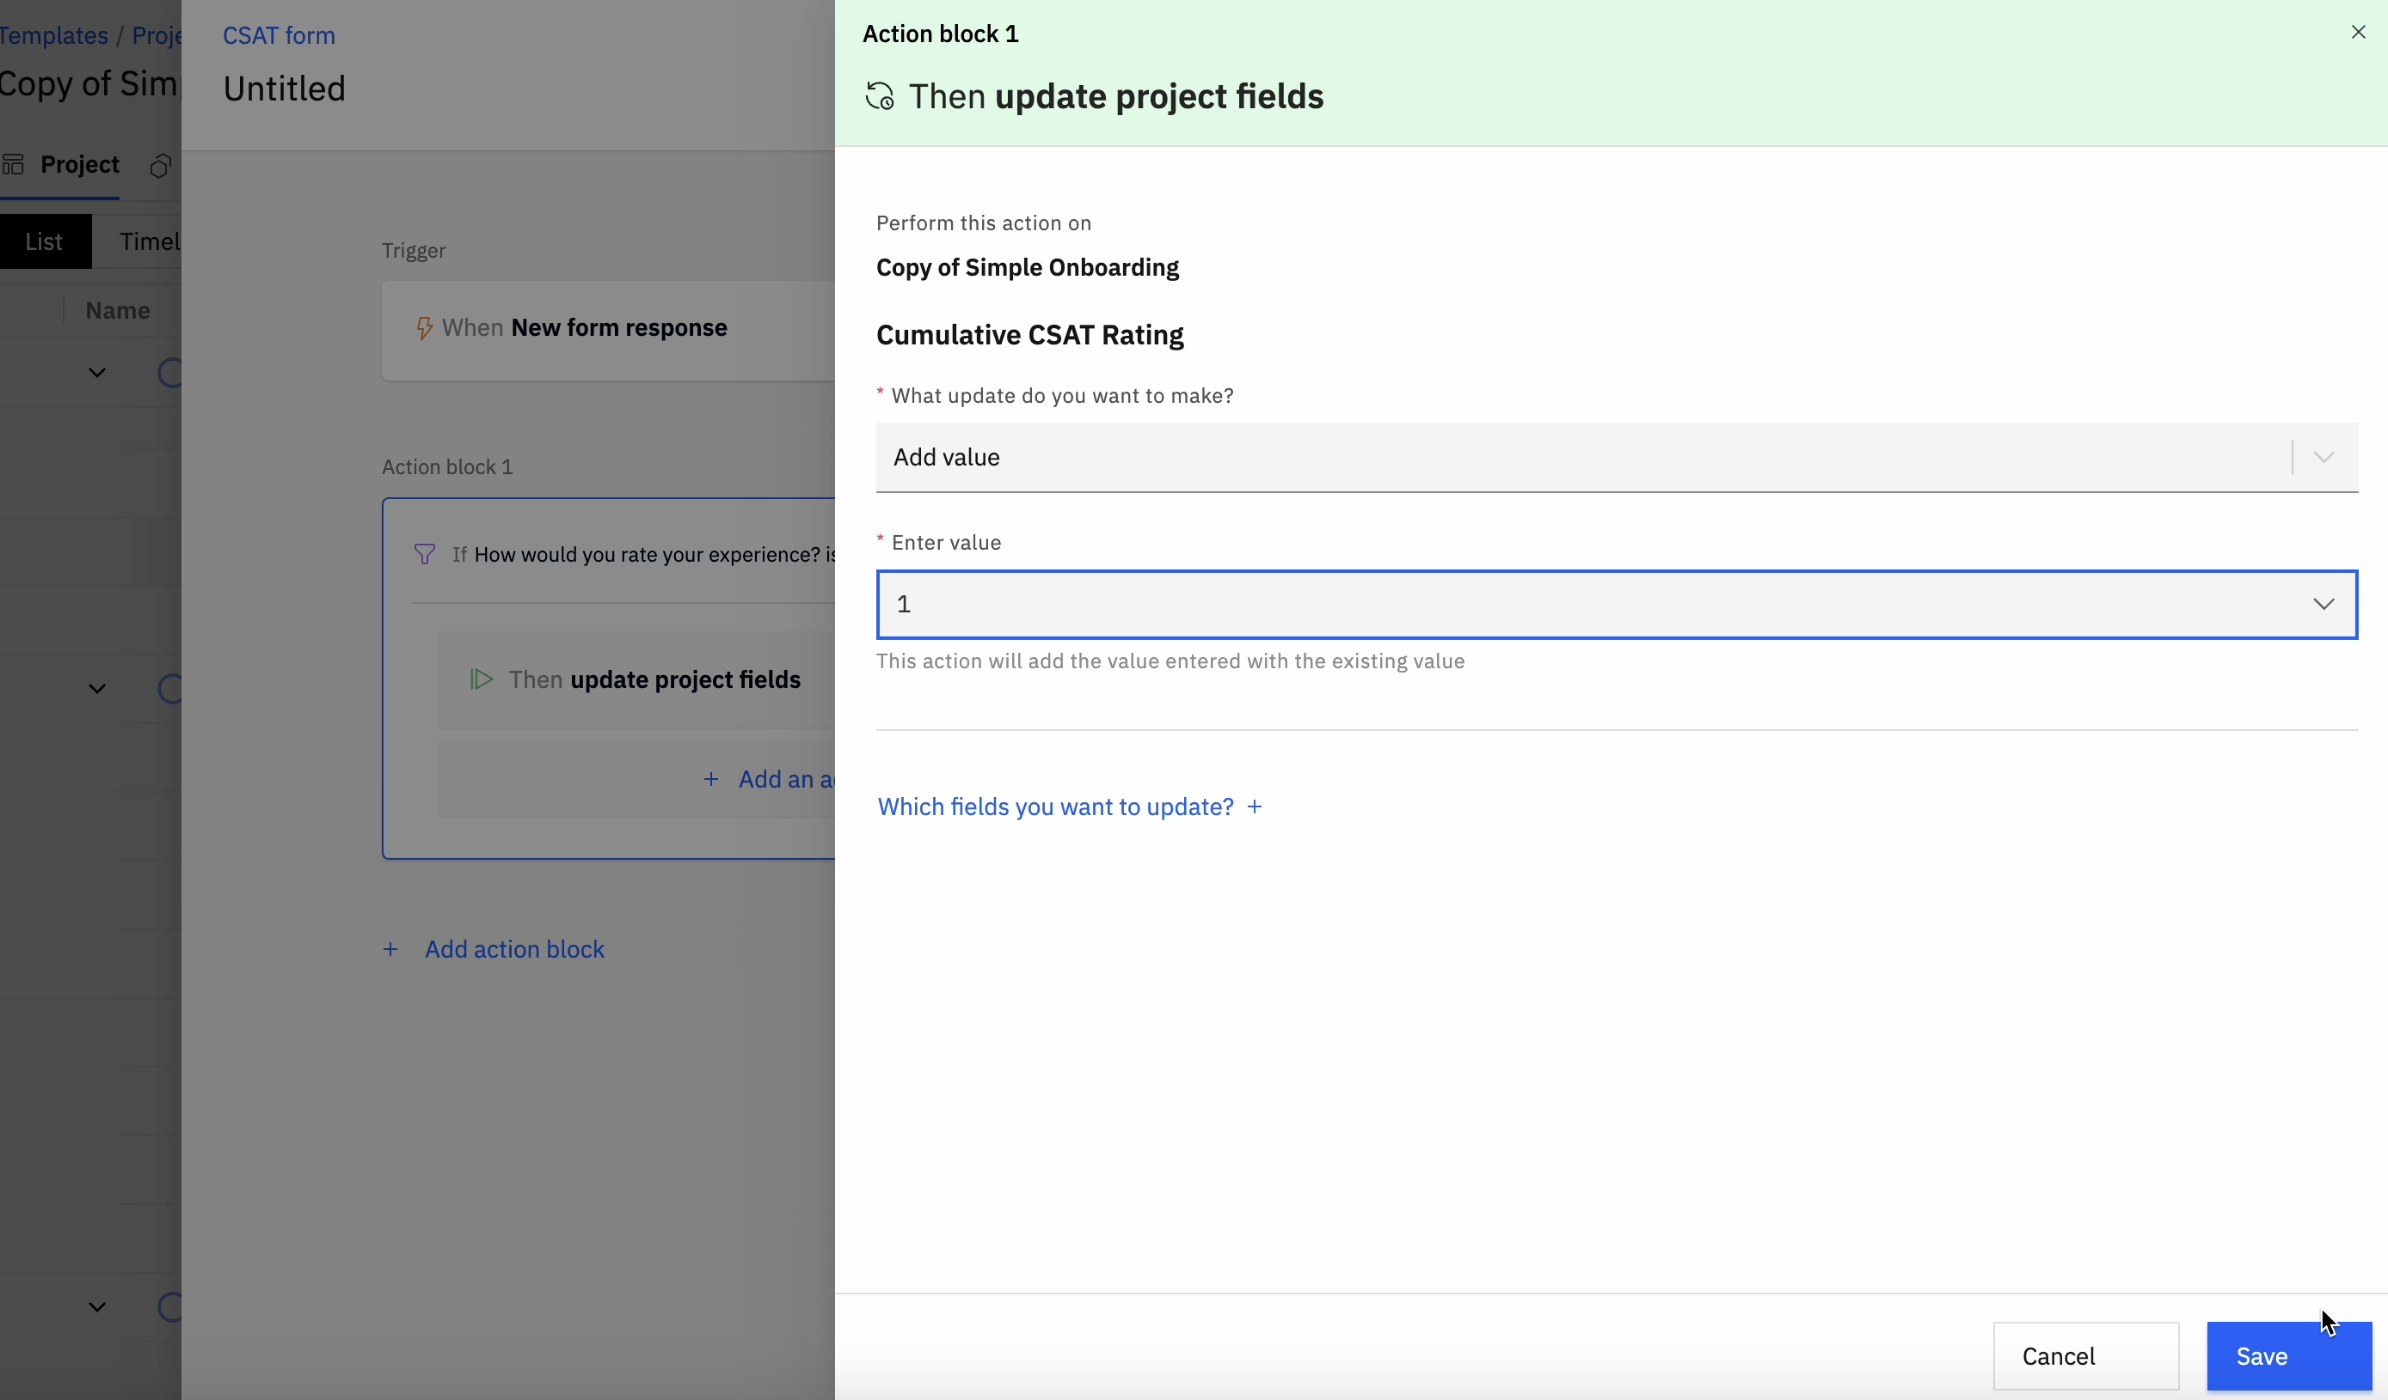Expand the Enter value dropdown chevron
2388x1400 pixels.
[2323, 604]
